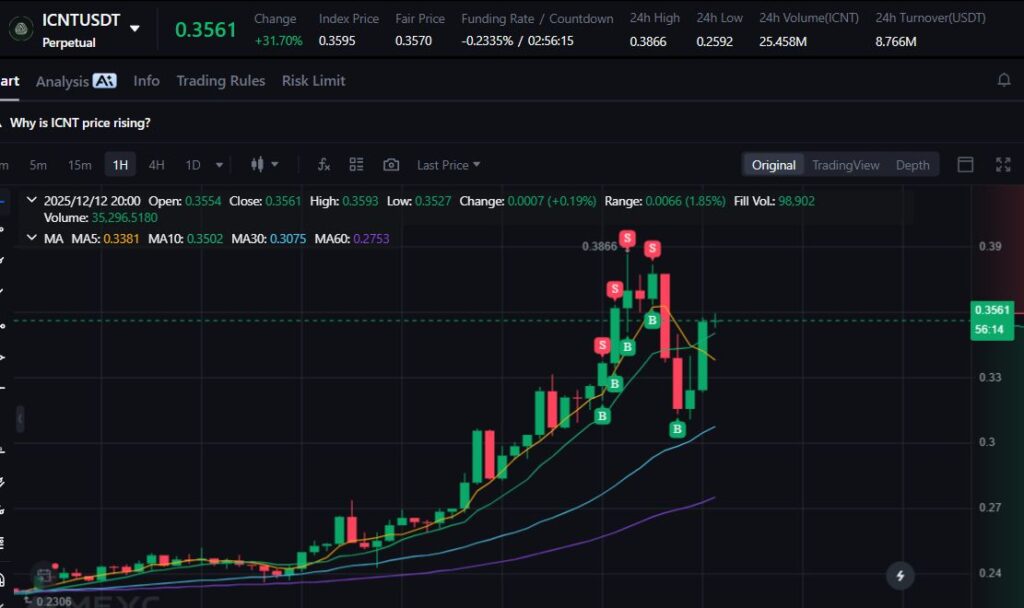Click the lightning quick-trade button
This screenshot has height=608, width=1024.
(x=900, y=575)
